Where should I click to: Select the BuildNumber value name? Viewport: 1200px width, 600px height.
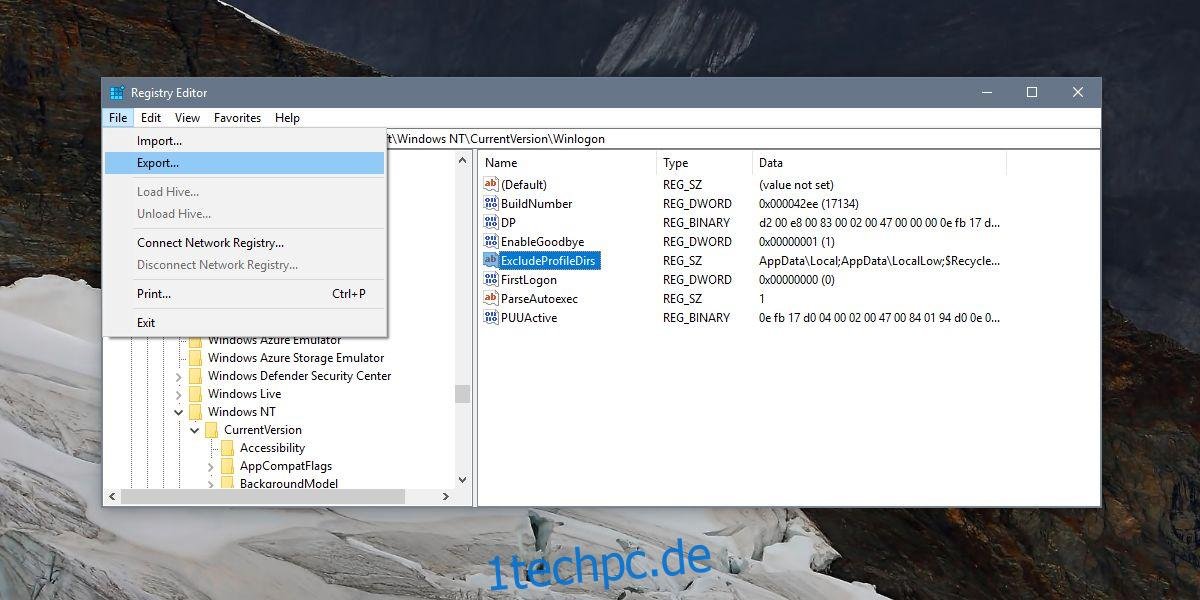536,203
